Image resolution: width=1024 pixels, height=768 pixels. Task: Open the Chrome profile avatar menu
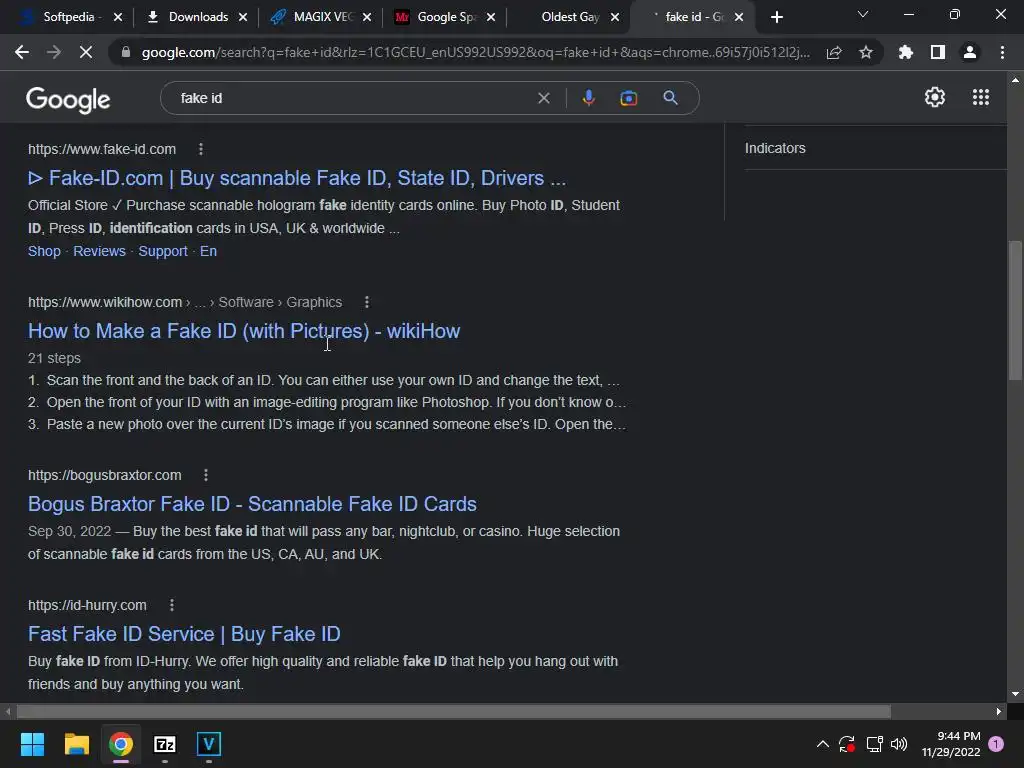point(970,52)
